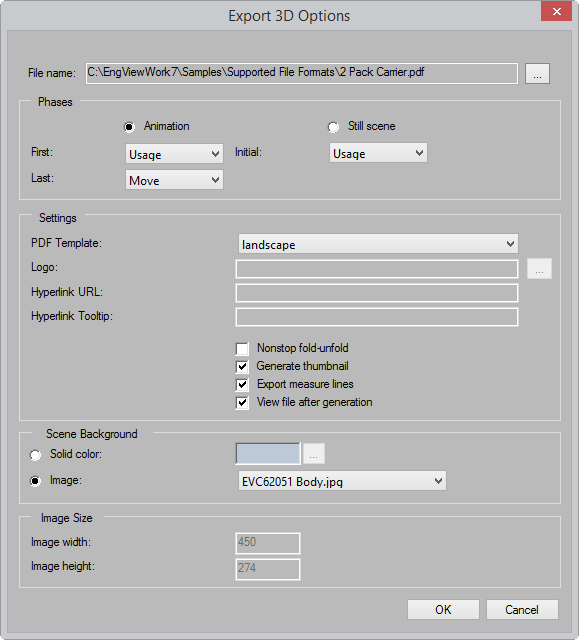Uncheck View file after generation
Screen dimensions: 579x640
pos(242,402)
